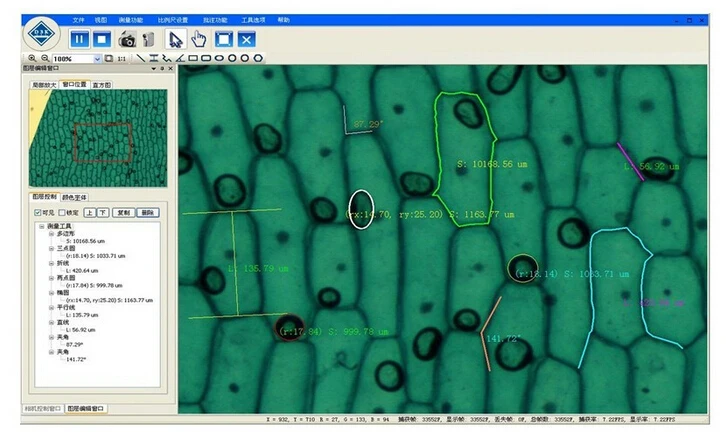Screen dimensions: 726x439
Task: Select the straight line measurement tool
Action: tap(141, 58)
